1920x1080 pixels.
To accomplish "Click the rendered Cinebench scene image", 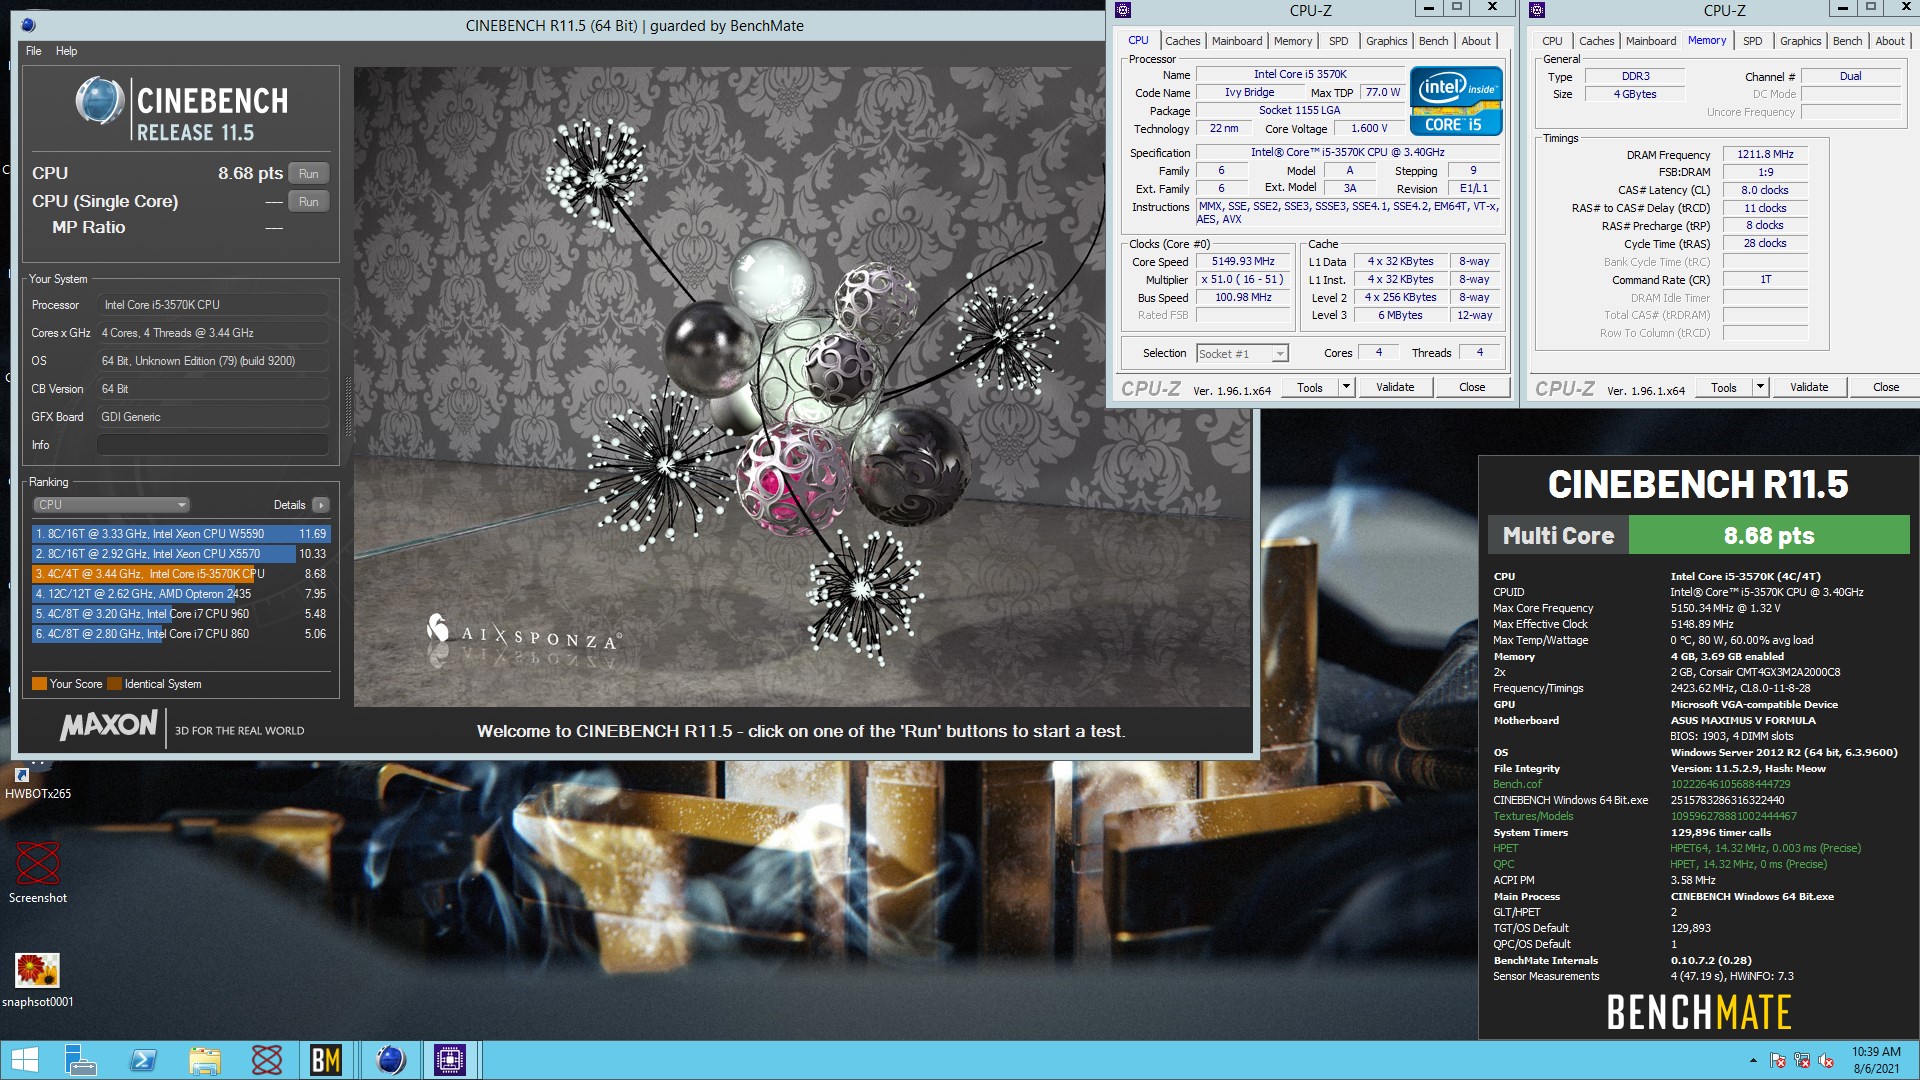I will click(802, 387).
